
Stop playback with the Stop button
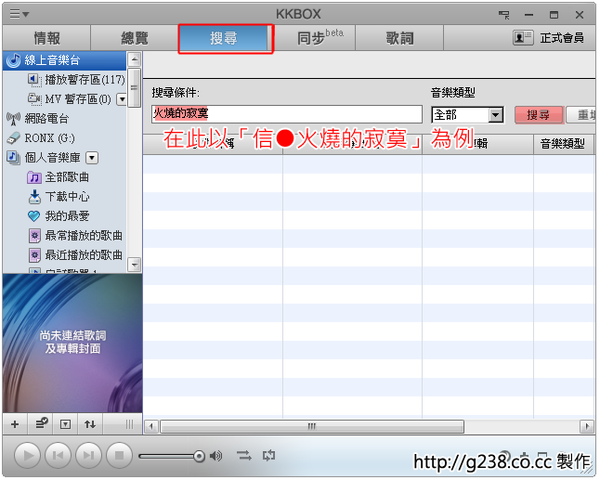(x=119, y=456)
